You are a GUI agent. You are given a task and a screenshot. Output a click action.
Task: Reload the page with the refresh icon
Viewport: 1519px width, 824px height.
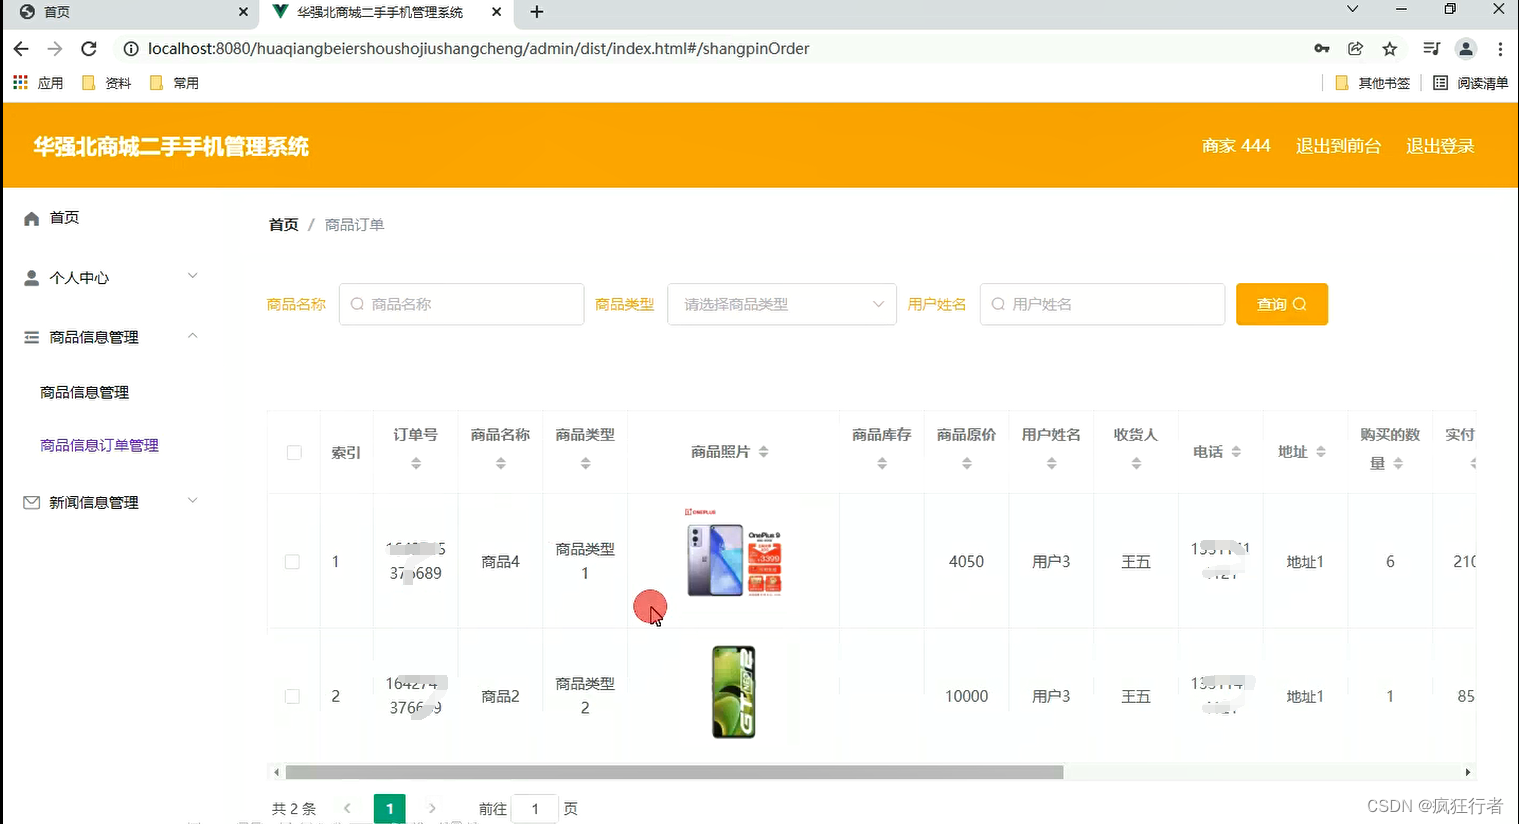pos(89,49)
